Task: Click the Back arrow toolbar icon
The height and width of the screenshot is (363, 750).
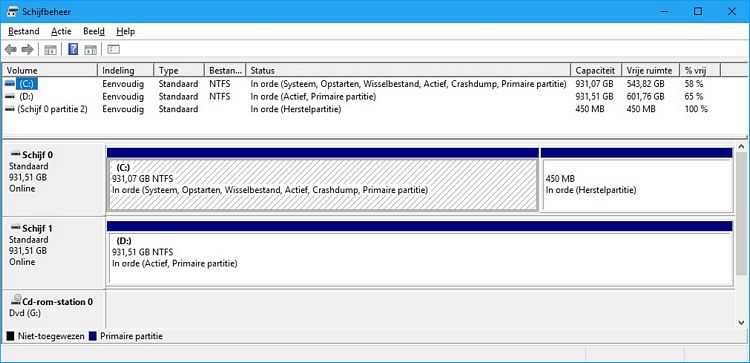Action: (11, 49)
